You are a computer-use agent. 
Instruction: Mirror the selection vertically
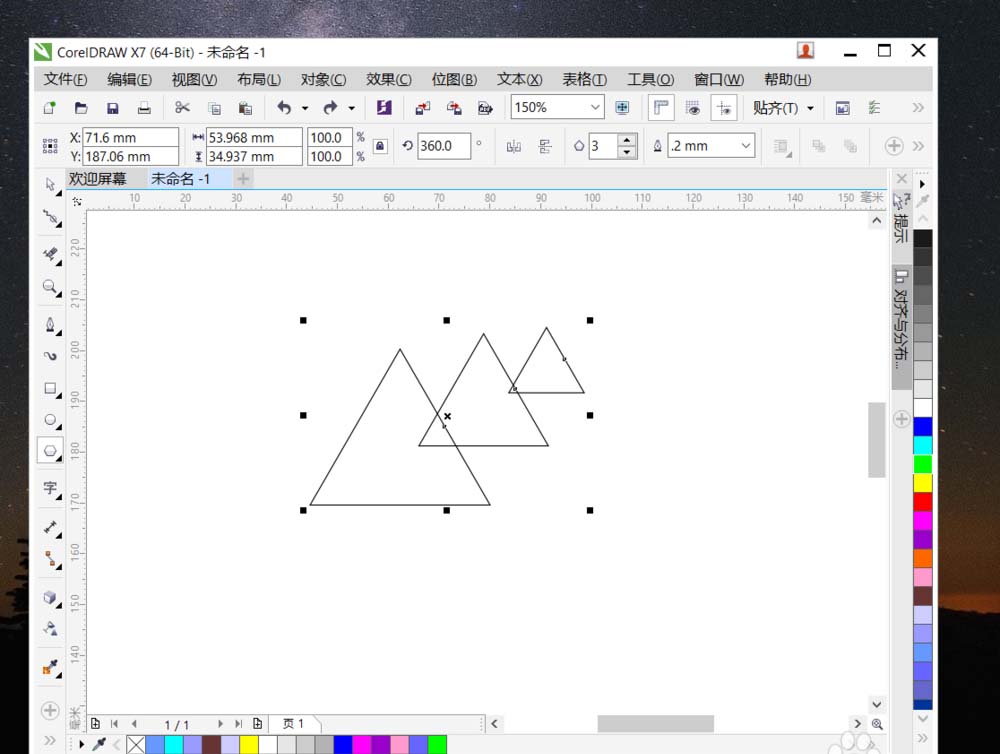pyautogui.click(x=546, y=145)
